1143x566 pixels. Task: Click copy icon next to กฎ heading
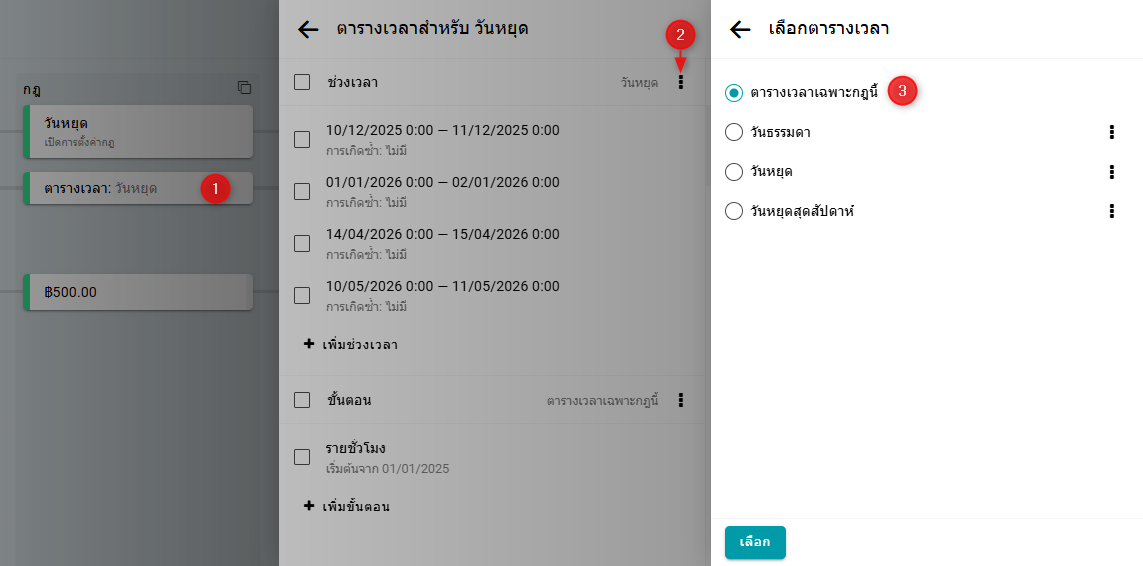coord(244,88)
